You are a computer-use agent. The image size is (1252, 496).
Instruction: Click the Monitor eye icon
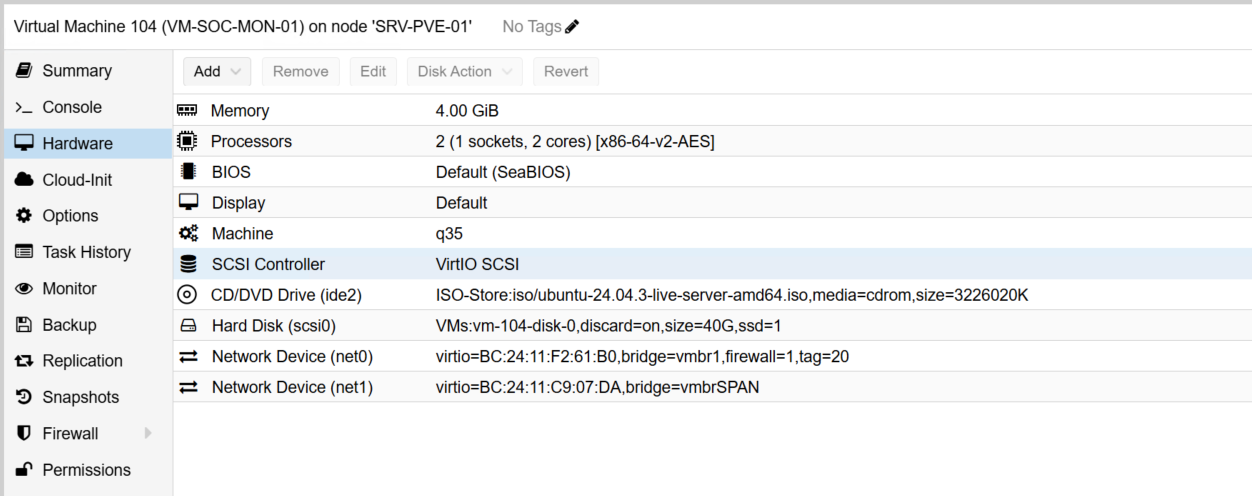[24, 289]
